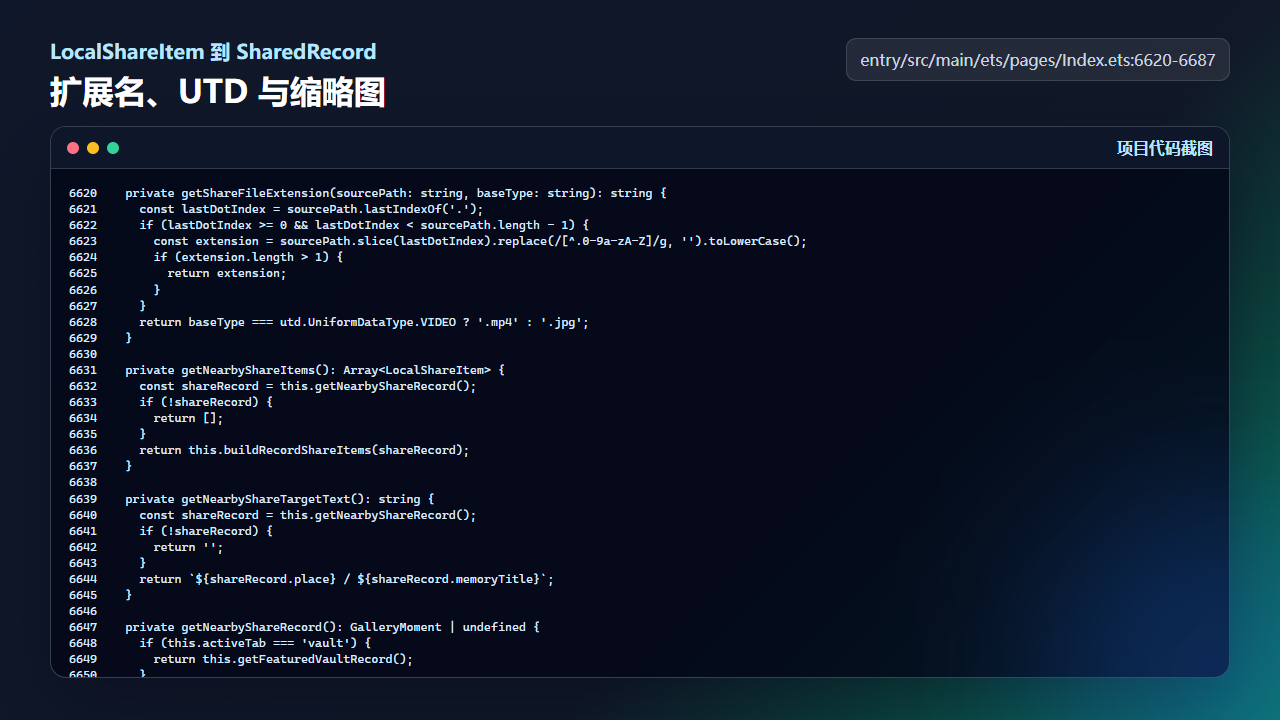Click the 项目代码截图 label
Screen dimensions: 1280x720
pyautogui.click(x=1164, y=148)
